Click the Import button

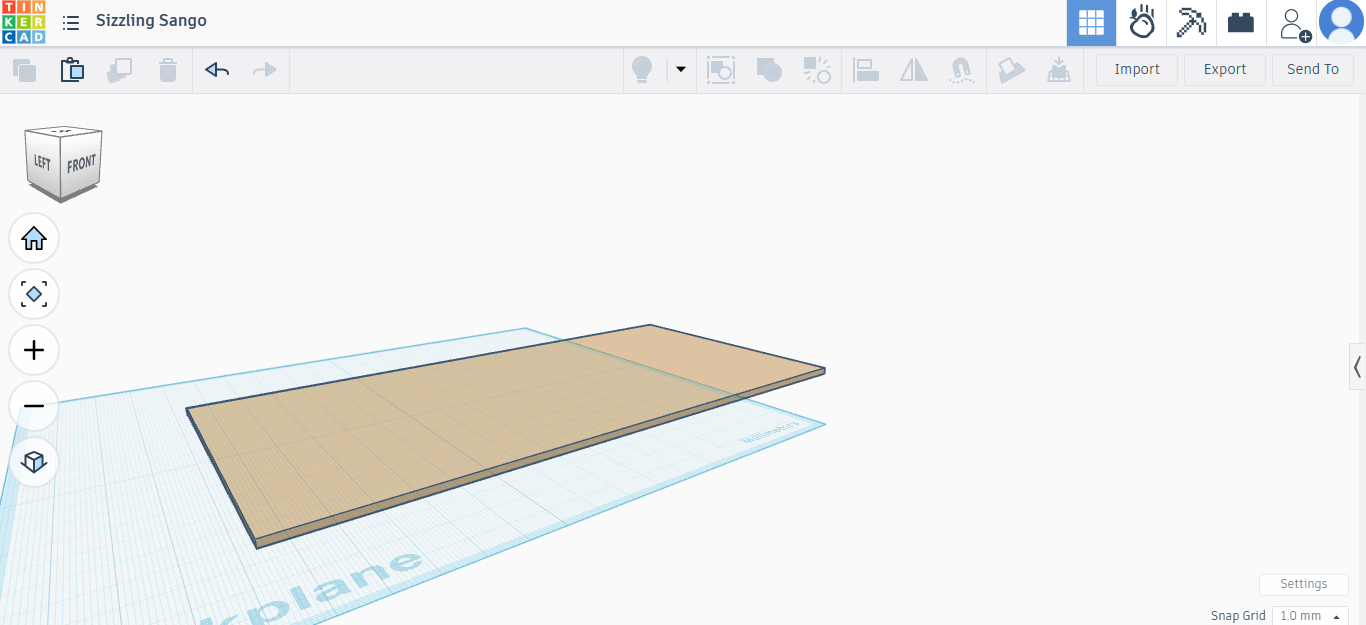[x=1137, y=69]
